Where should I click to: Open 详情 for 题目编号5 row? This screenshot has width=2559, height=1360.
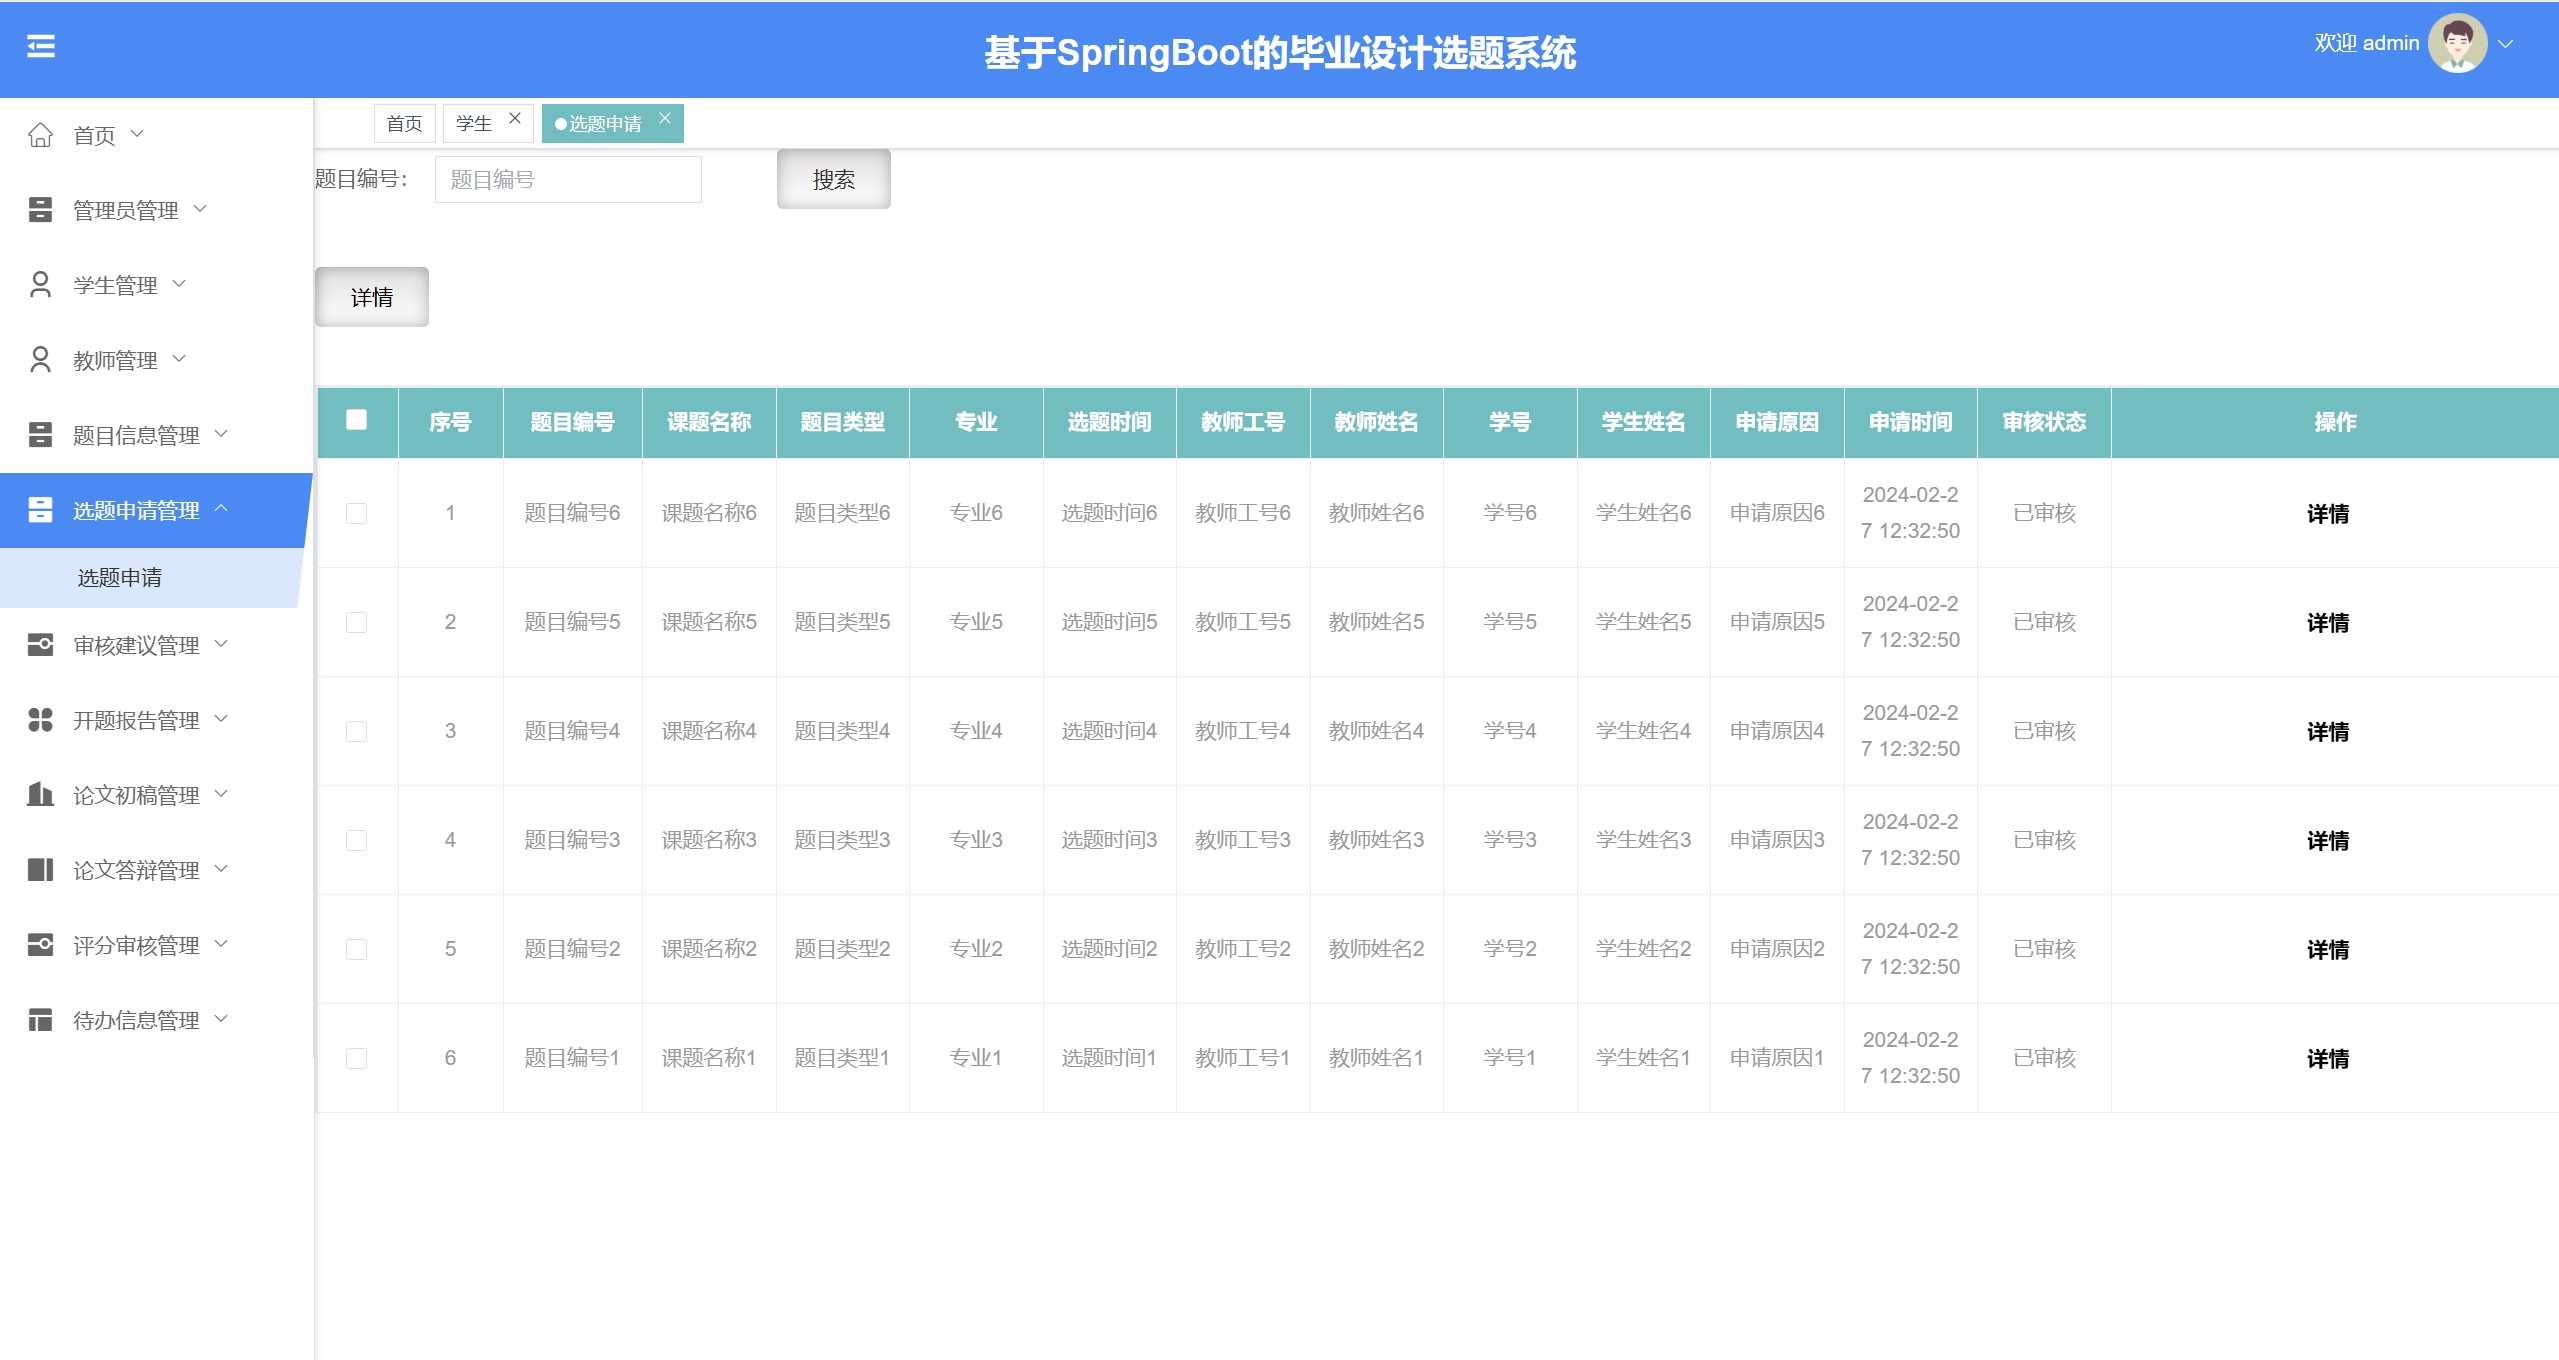click(x=2328, y=623)
